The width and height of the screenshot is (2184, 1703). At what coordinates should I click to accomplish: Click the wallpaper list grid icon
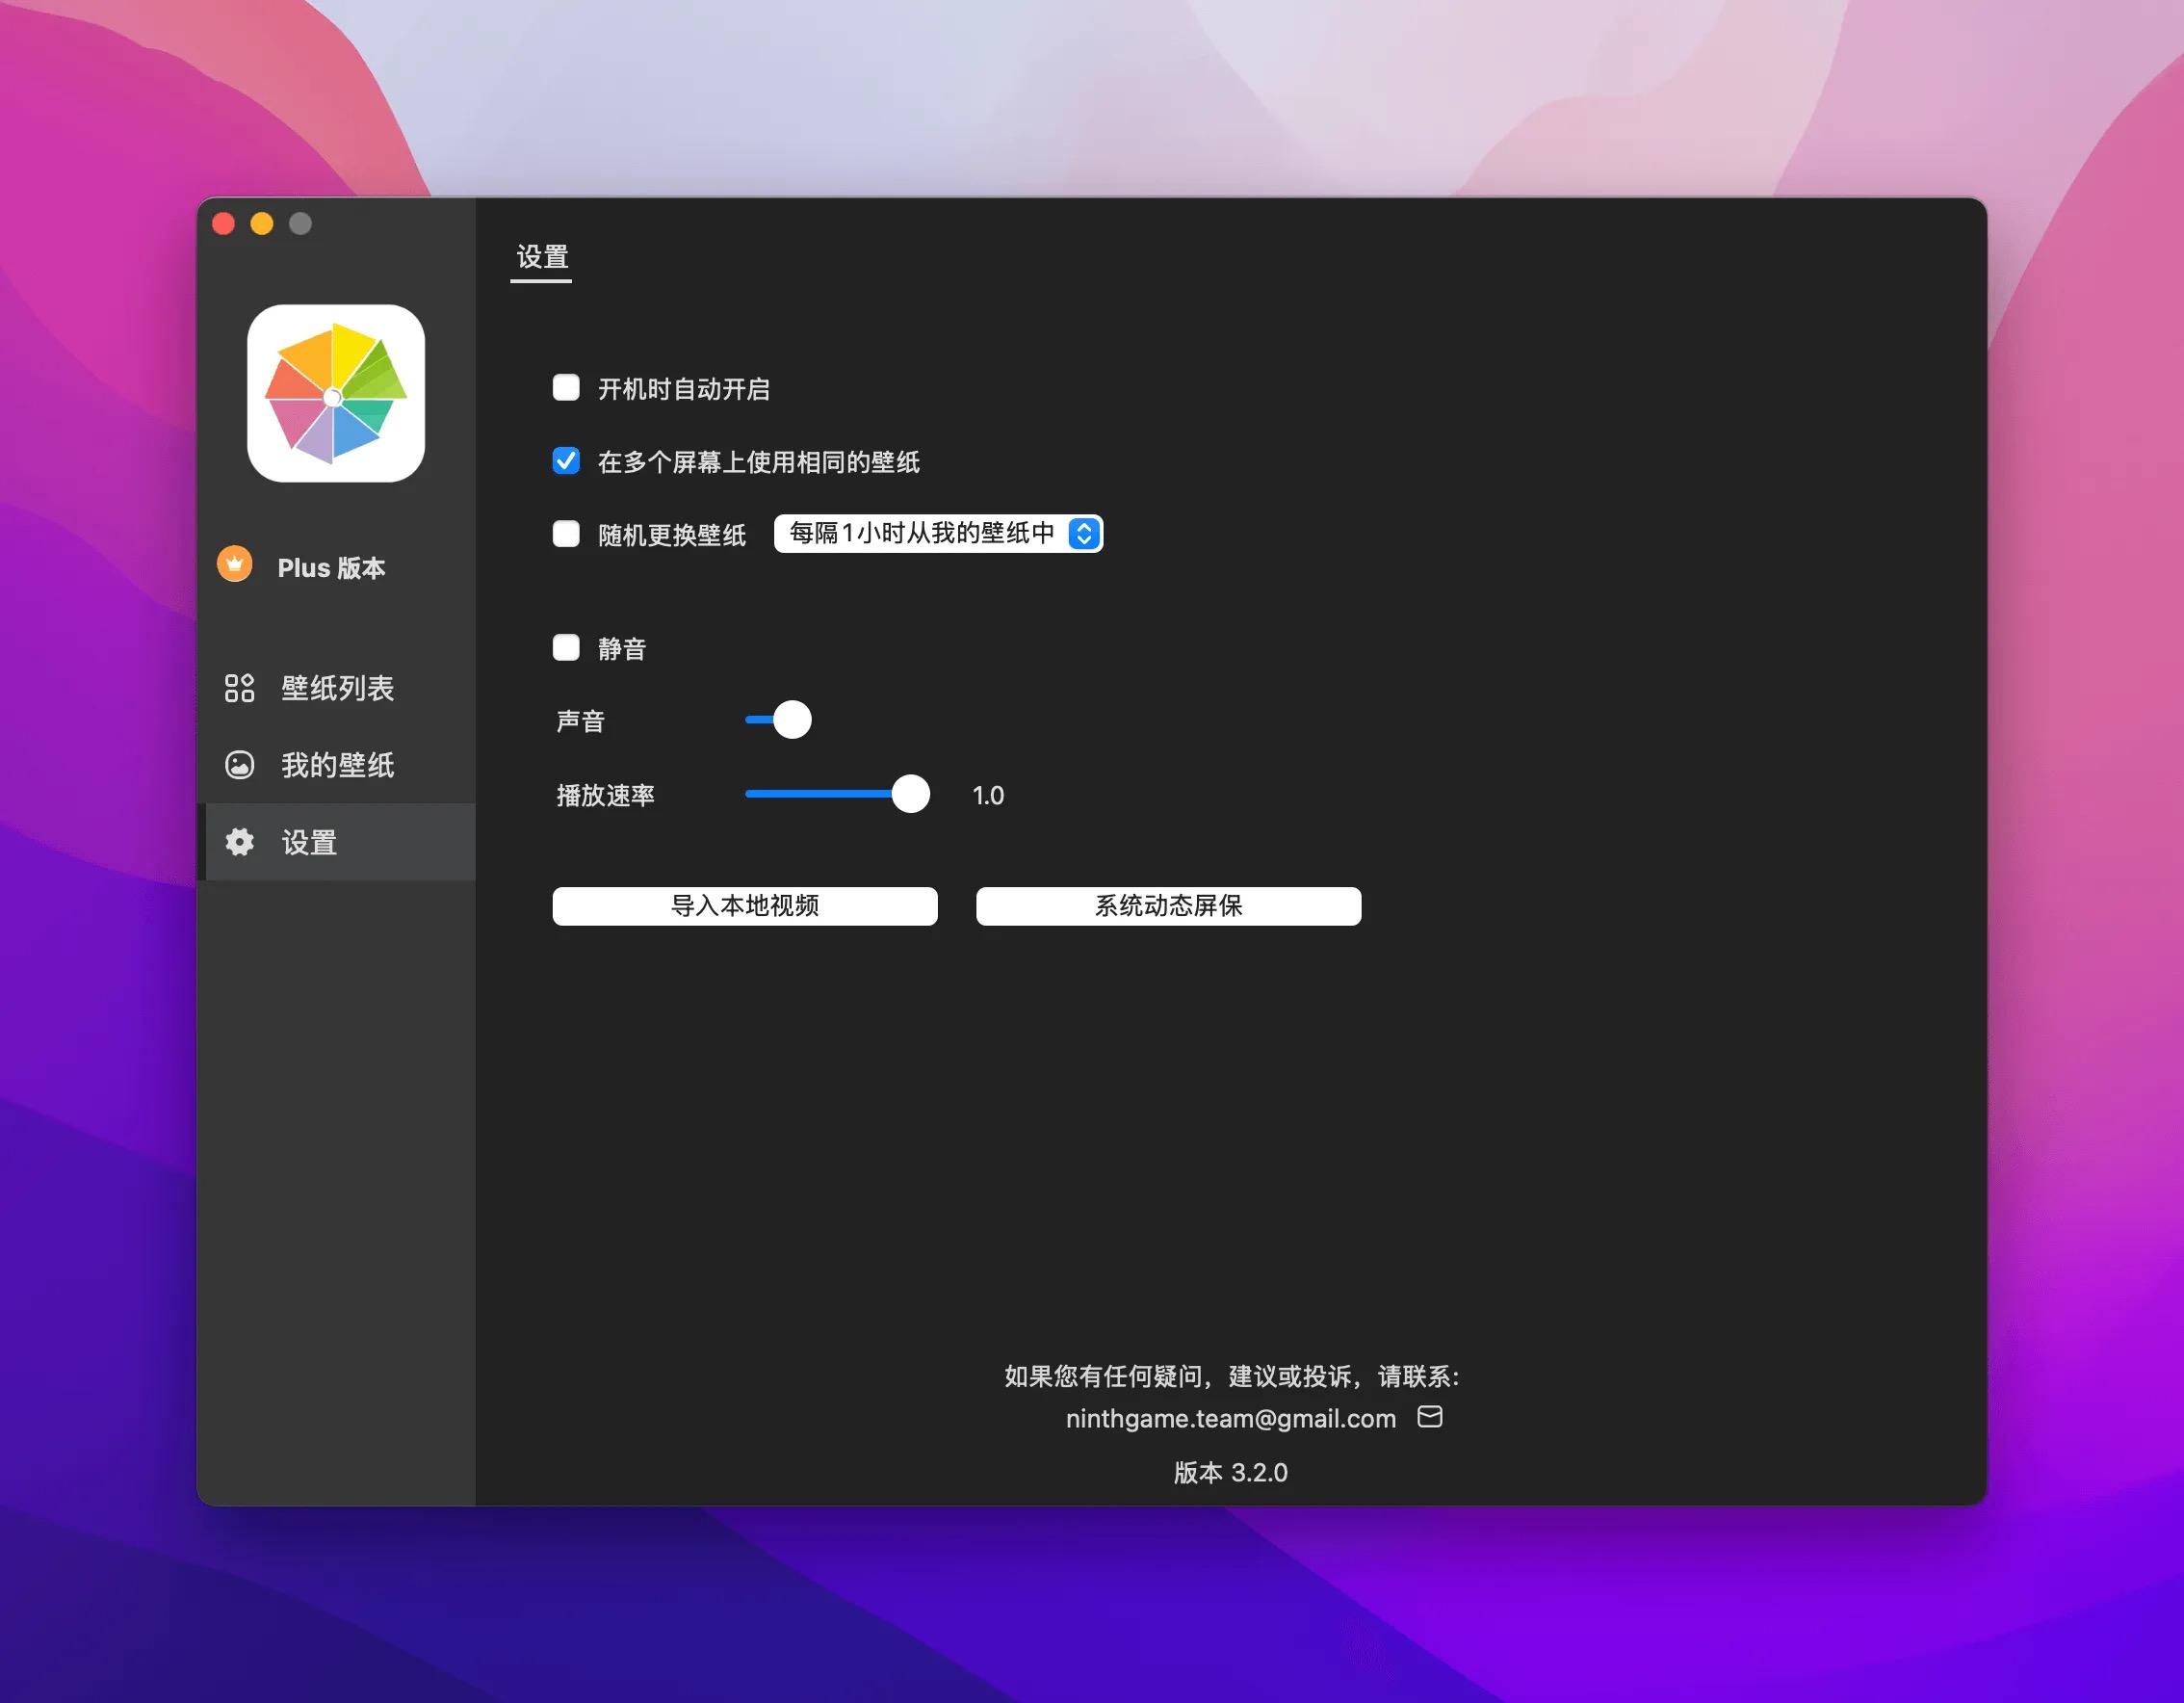coord(239,688)
